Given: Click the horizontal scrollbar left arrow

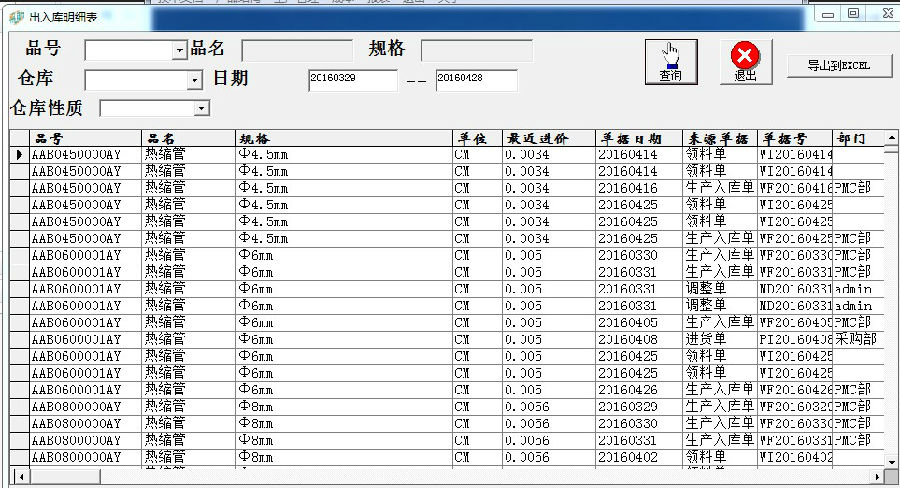Looking at the screenshot, I should 16,474.
